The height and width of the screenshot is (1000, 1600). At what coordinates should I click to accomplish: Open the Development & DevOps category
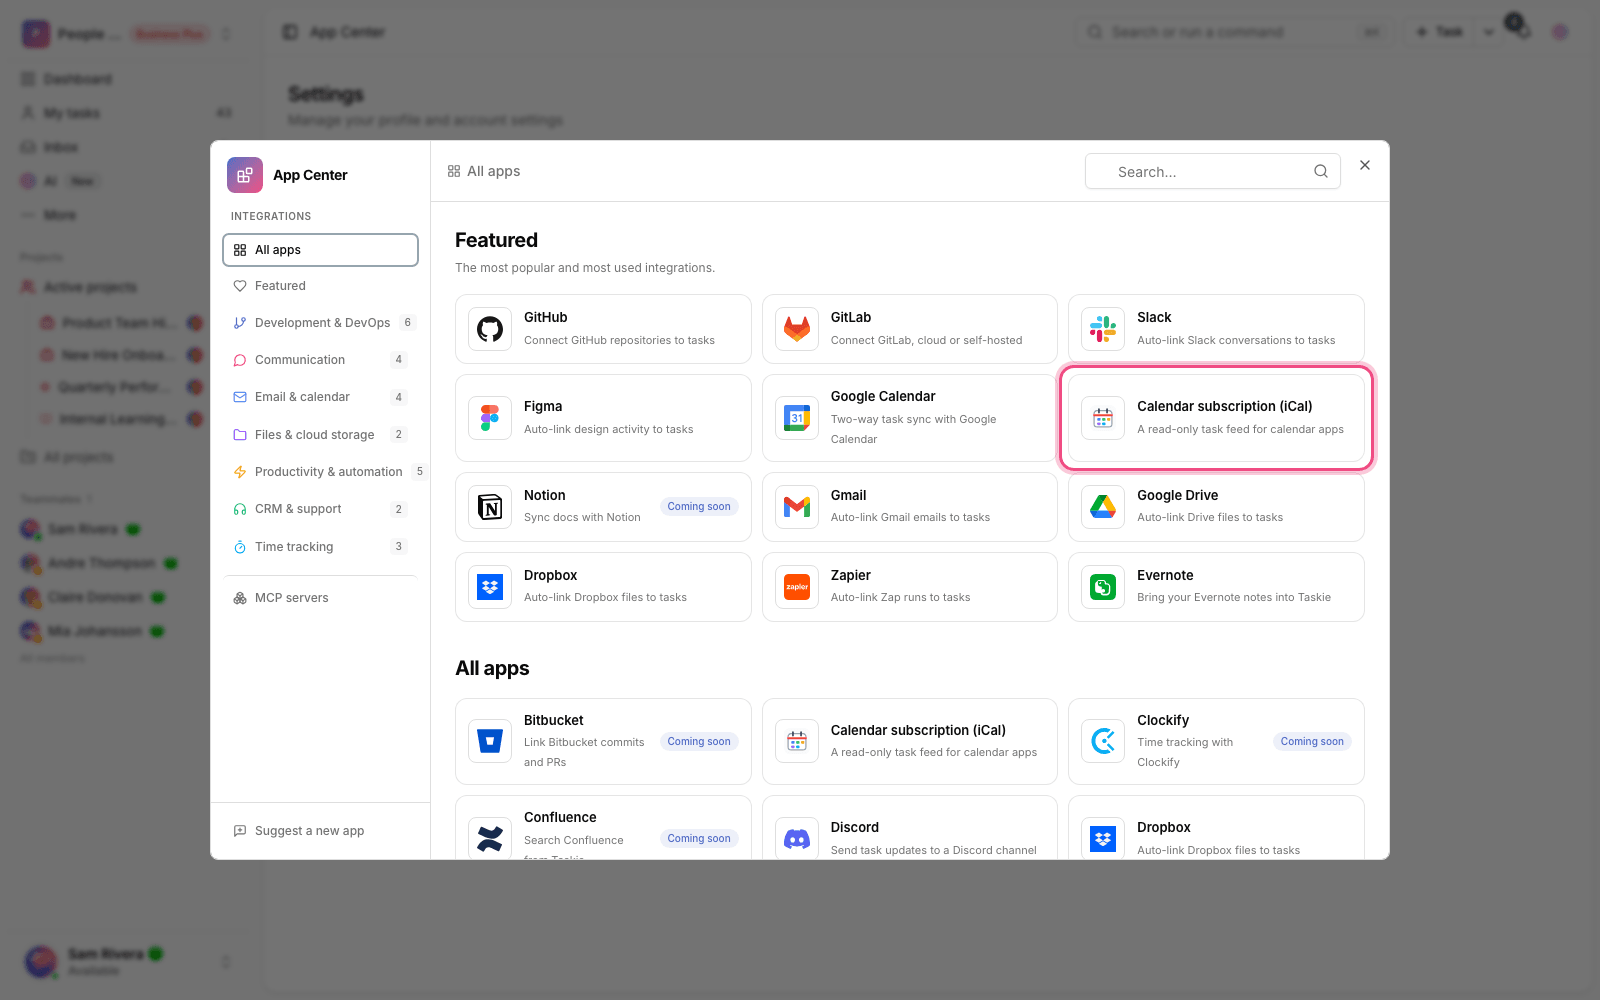(x=320, y=323)
